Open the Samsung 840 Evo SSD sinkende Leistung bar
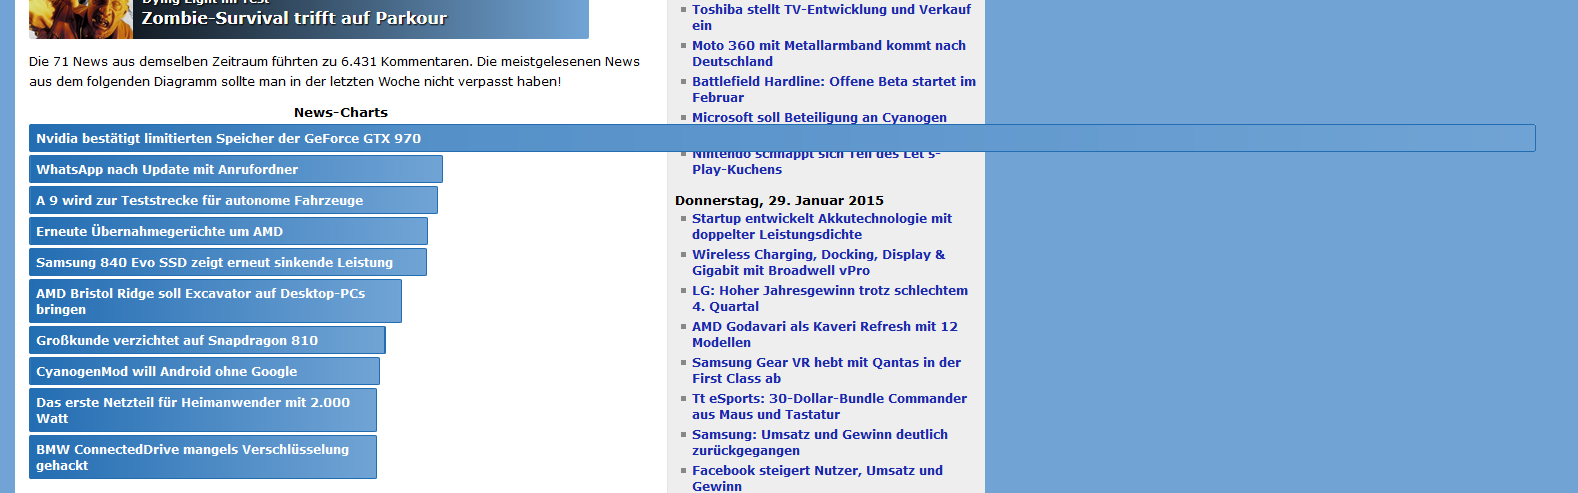The width and height of the screenshot is (1578, 493). click(x=228, y=262)
